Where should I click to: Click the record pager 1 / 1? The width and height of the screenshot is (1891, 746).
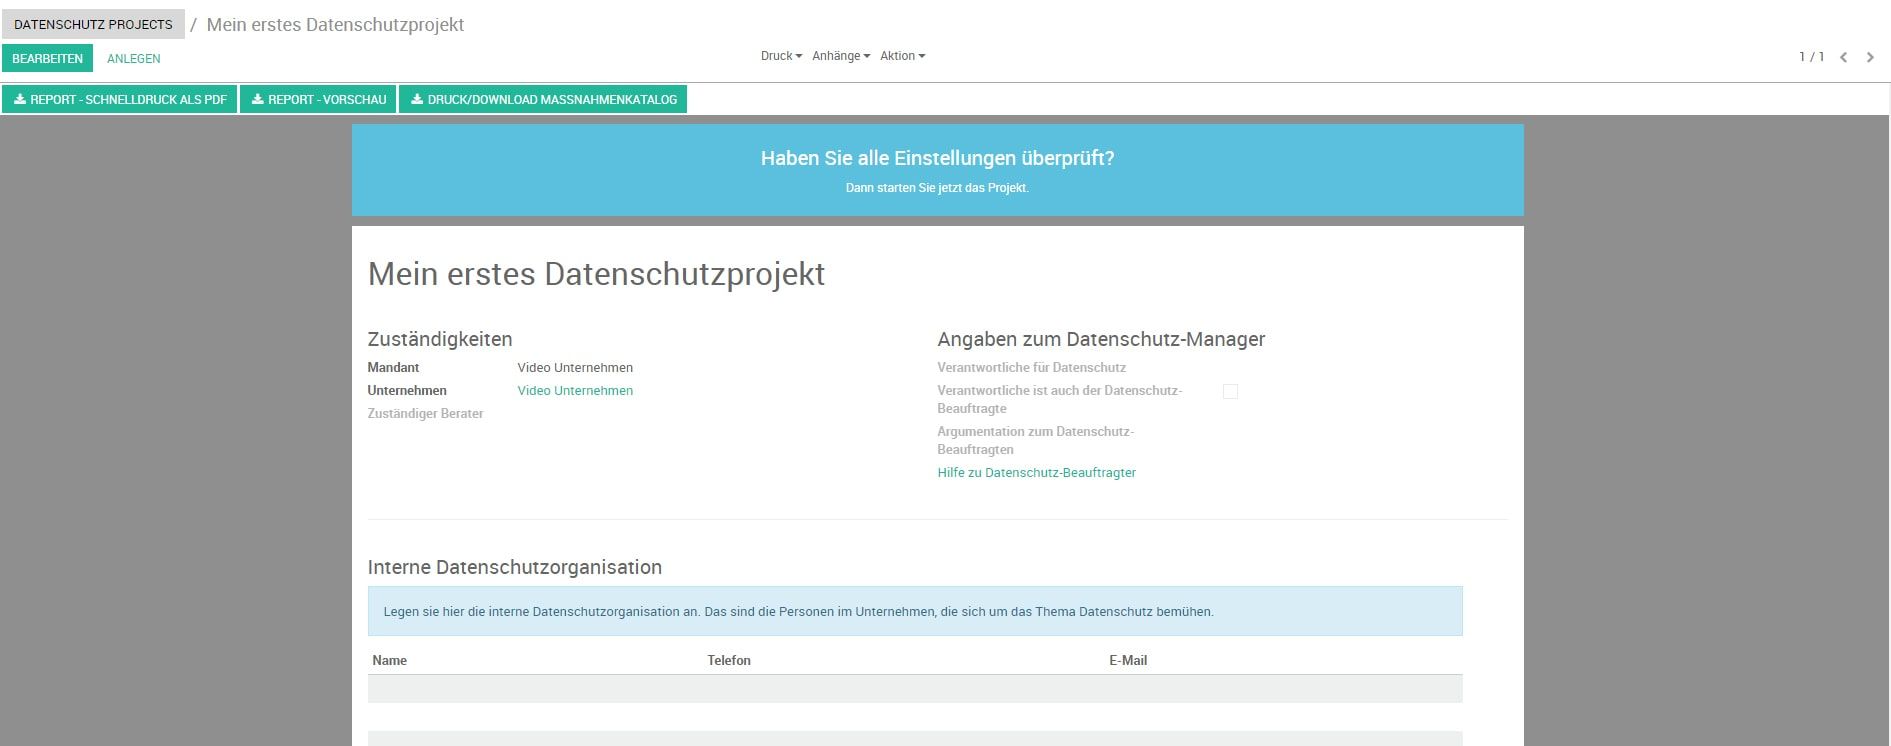(1810, 57)
